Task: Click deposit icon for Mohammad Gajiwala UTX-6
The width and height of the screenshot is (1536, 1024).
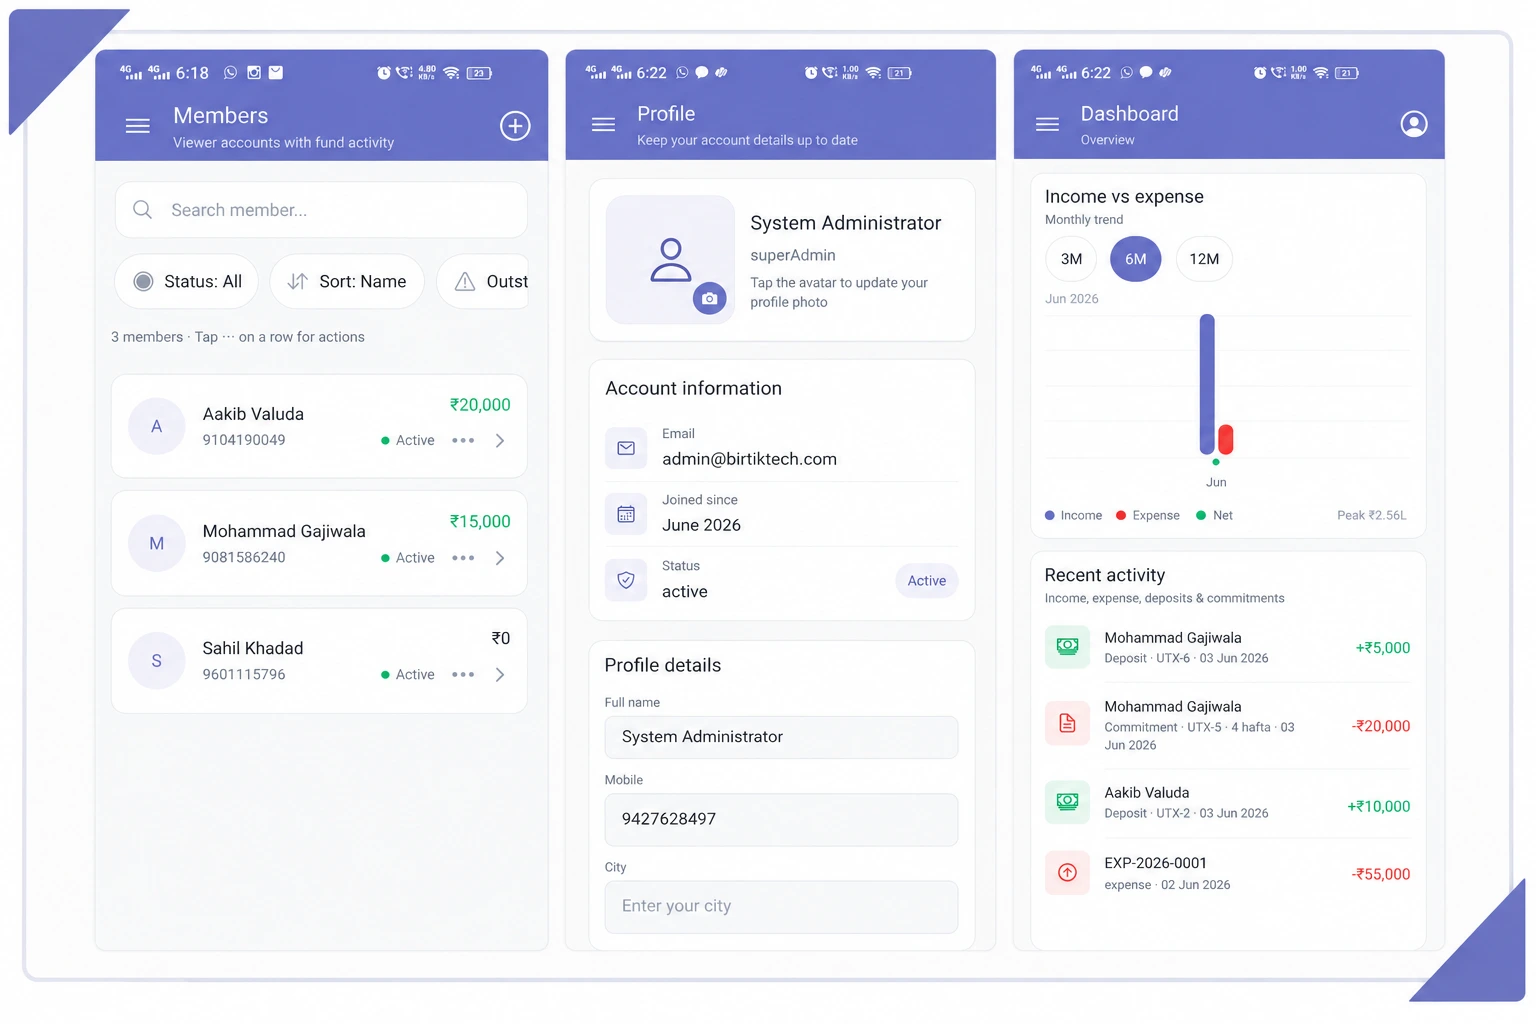Action: (1067, 647)
